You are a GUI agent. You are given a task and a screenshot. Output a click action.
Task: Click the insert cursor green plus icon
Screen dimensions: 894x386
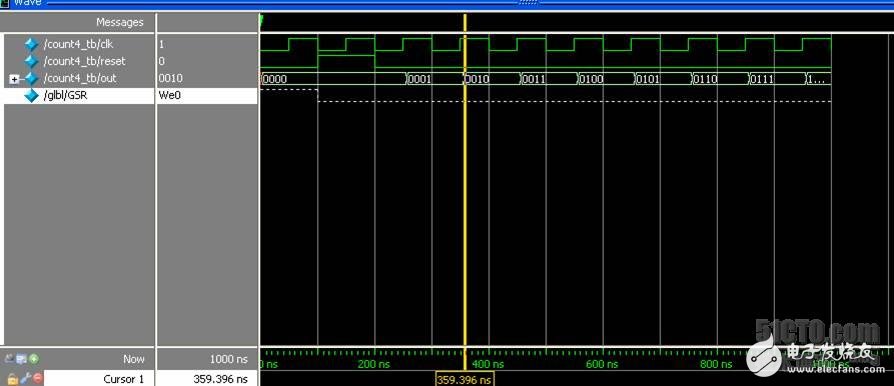[34, 359]
